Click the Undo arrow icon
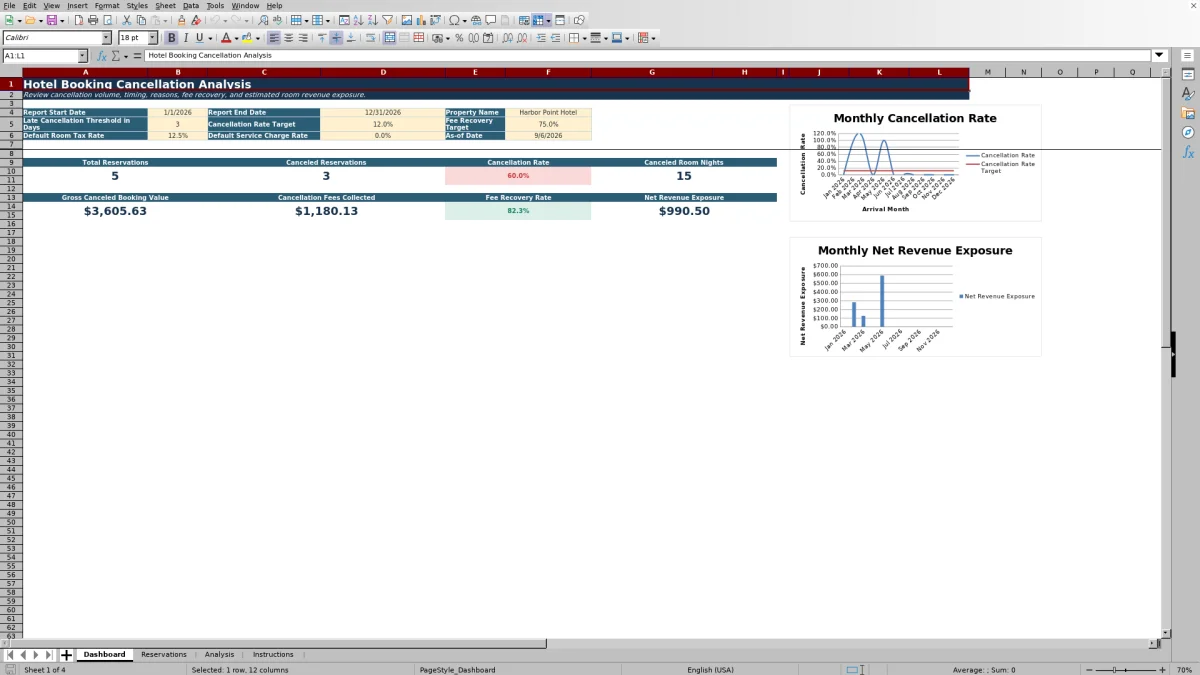The height and width of the screenshot is (675, 1200). click(x=215, y=20)
